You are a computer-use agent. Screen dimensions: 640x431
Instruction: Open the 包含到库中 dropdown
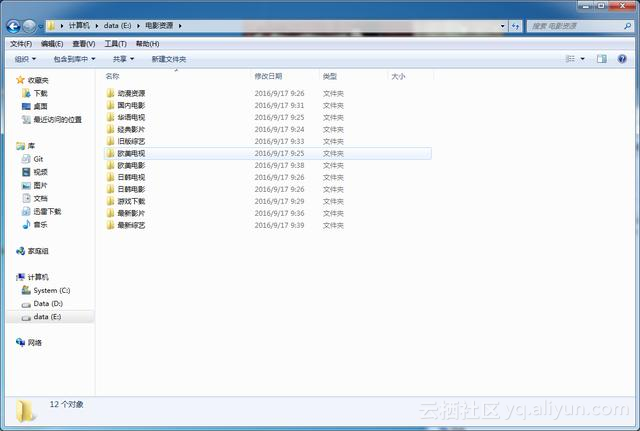(x=75, y=59)
